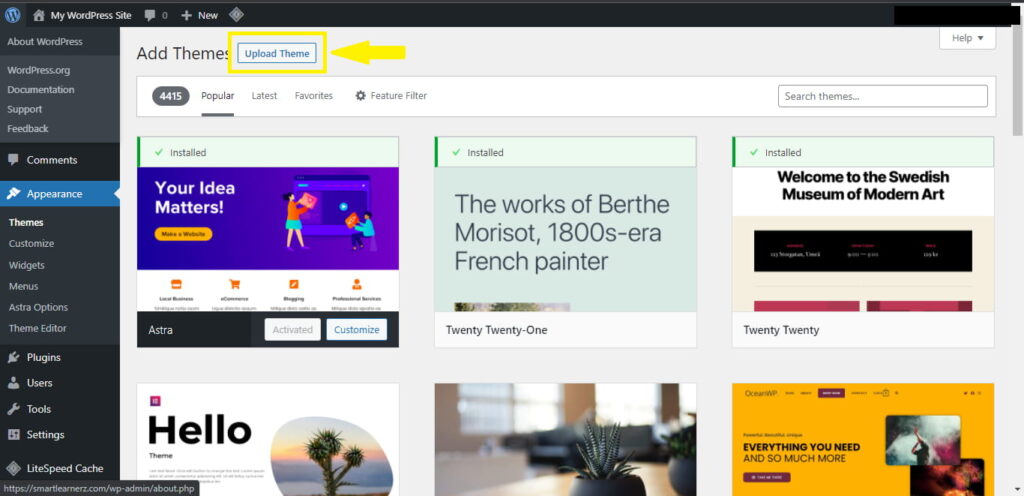Click the eCommerce cart icon in Astra preview
The width and height of the screenshot is (1024, 496).
coord(234,284)
